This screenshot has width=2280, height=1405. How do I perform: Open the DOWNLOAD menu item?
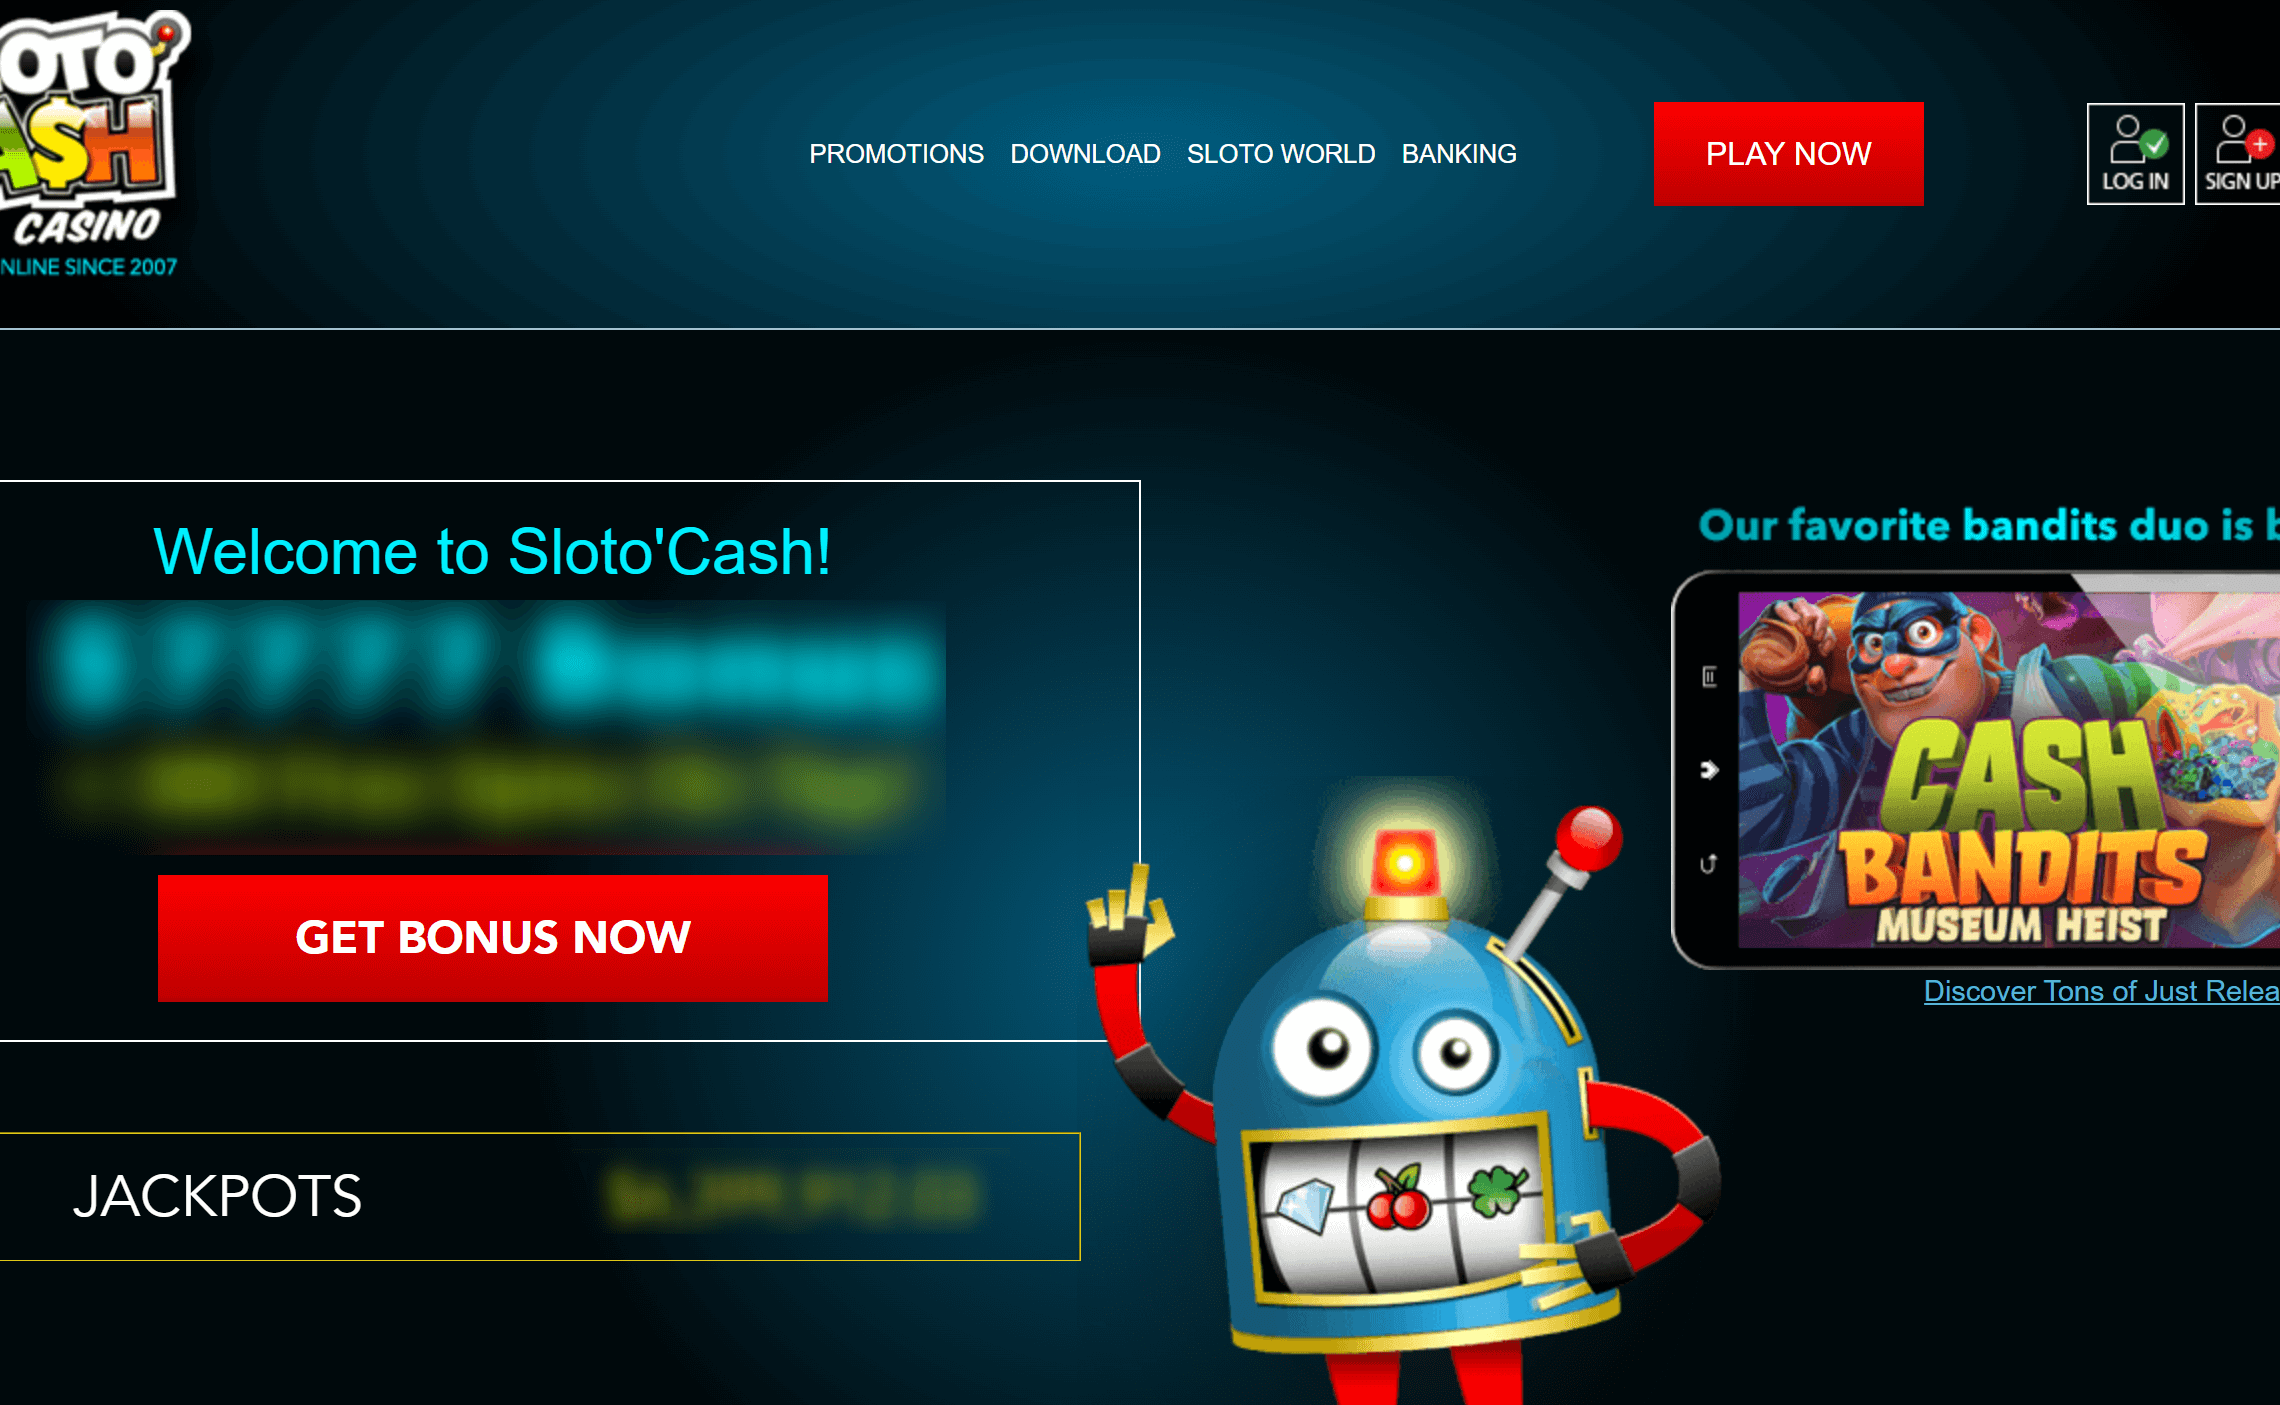[1085, 154]
